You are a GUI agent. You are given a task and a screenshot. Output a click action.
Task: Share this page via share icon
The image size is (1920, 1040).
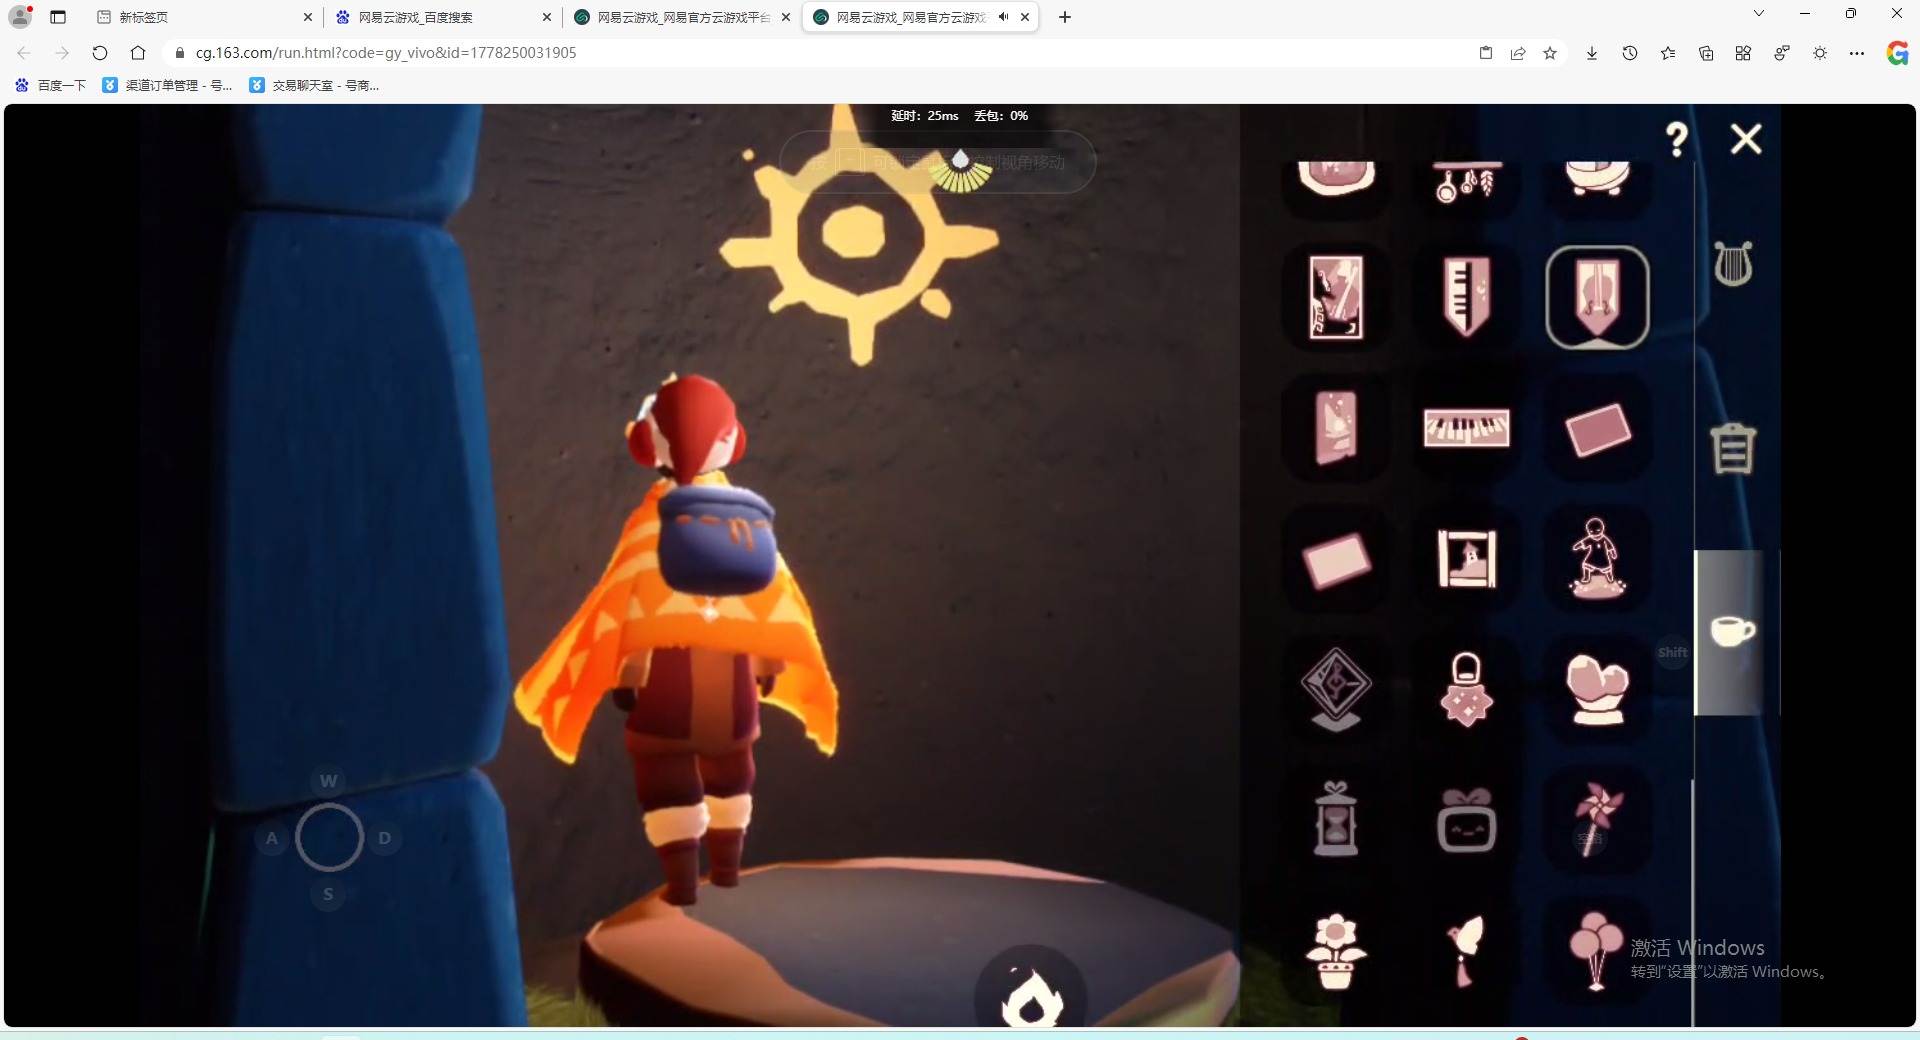pyautogui.click(x=1518, y=53)
